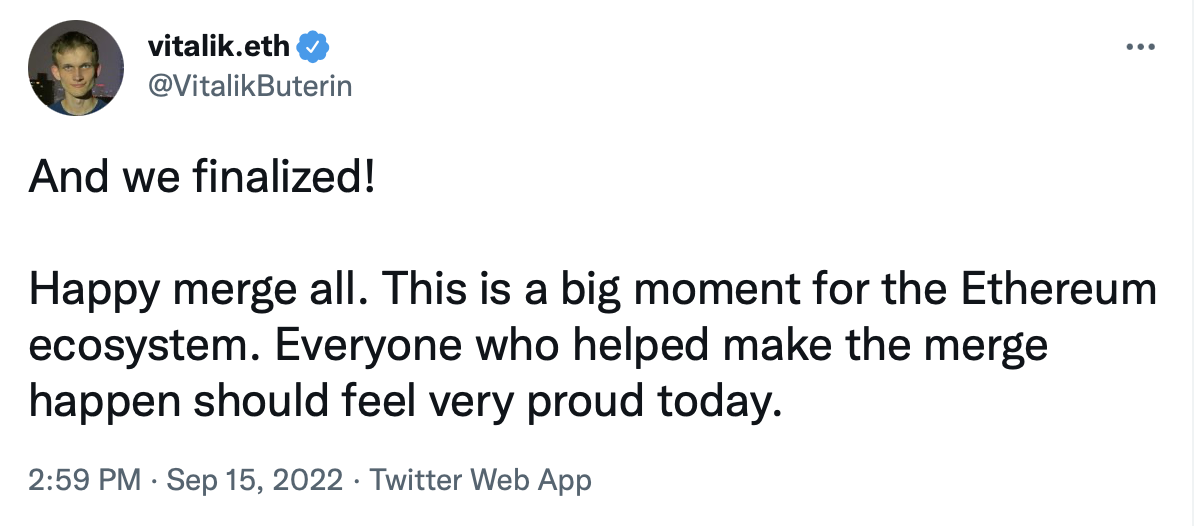Screen dimensions: 1196x526
Task: Open the three-dot more options menu
Action: click(1140, 47)
